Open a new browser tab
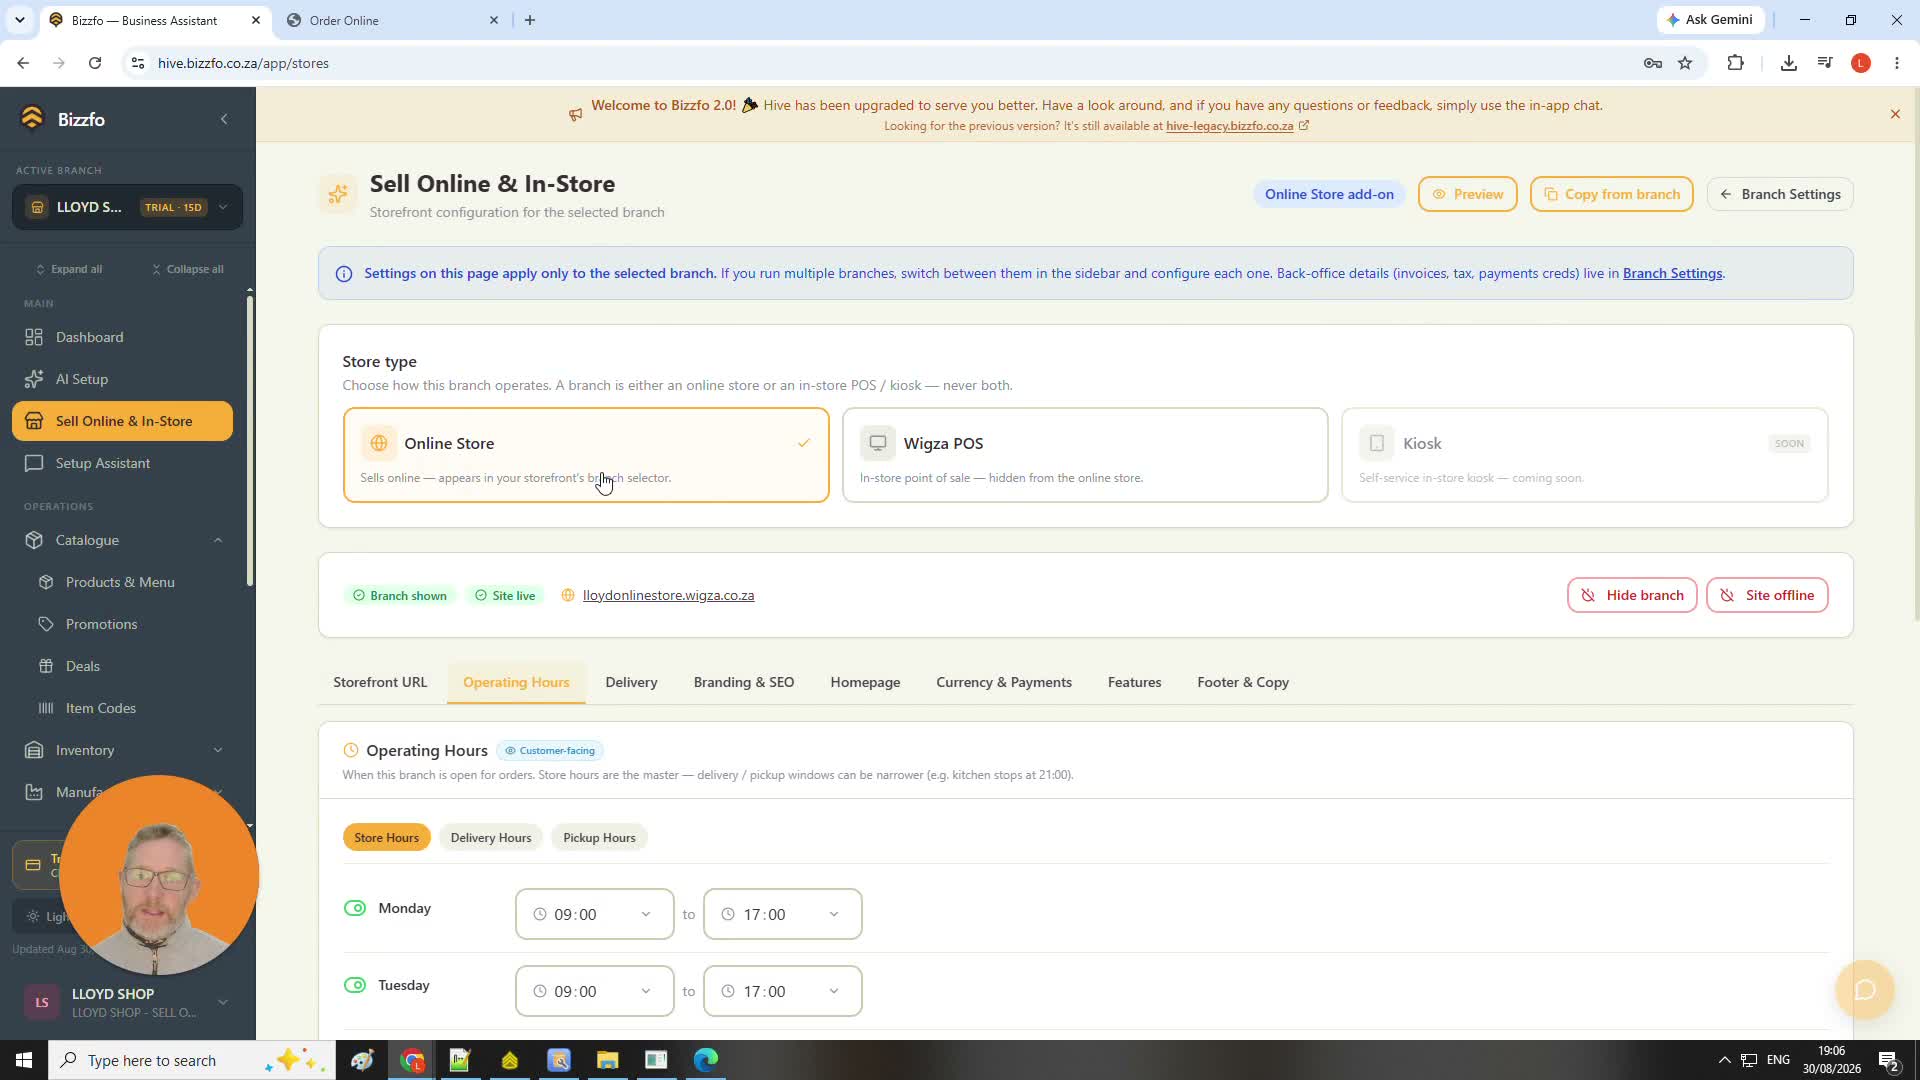1920x1080 pixels. [x=530, y=20]
